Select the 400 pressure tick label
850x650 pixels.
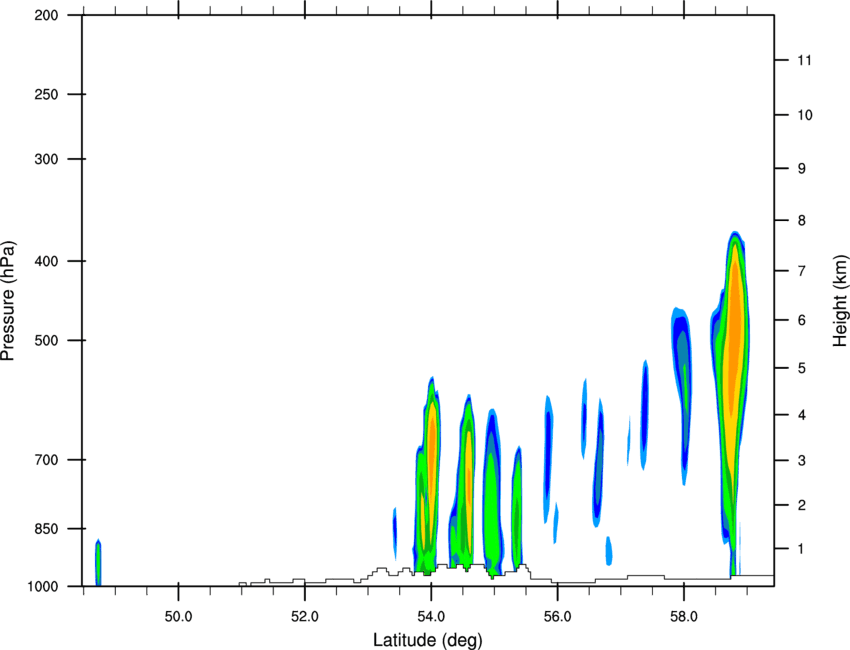pos(46,261)
